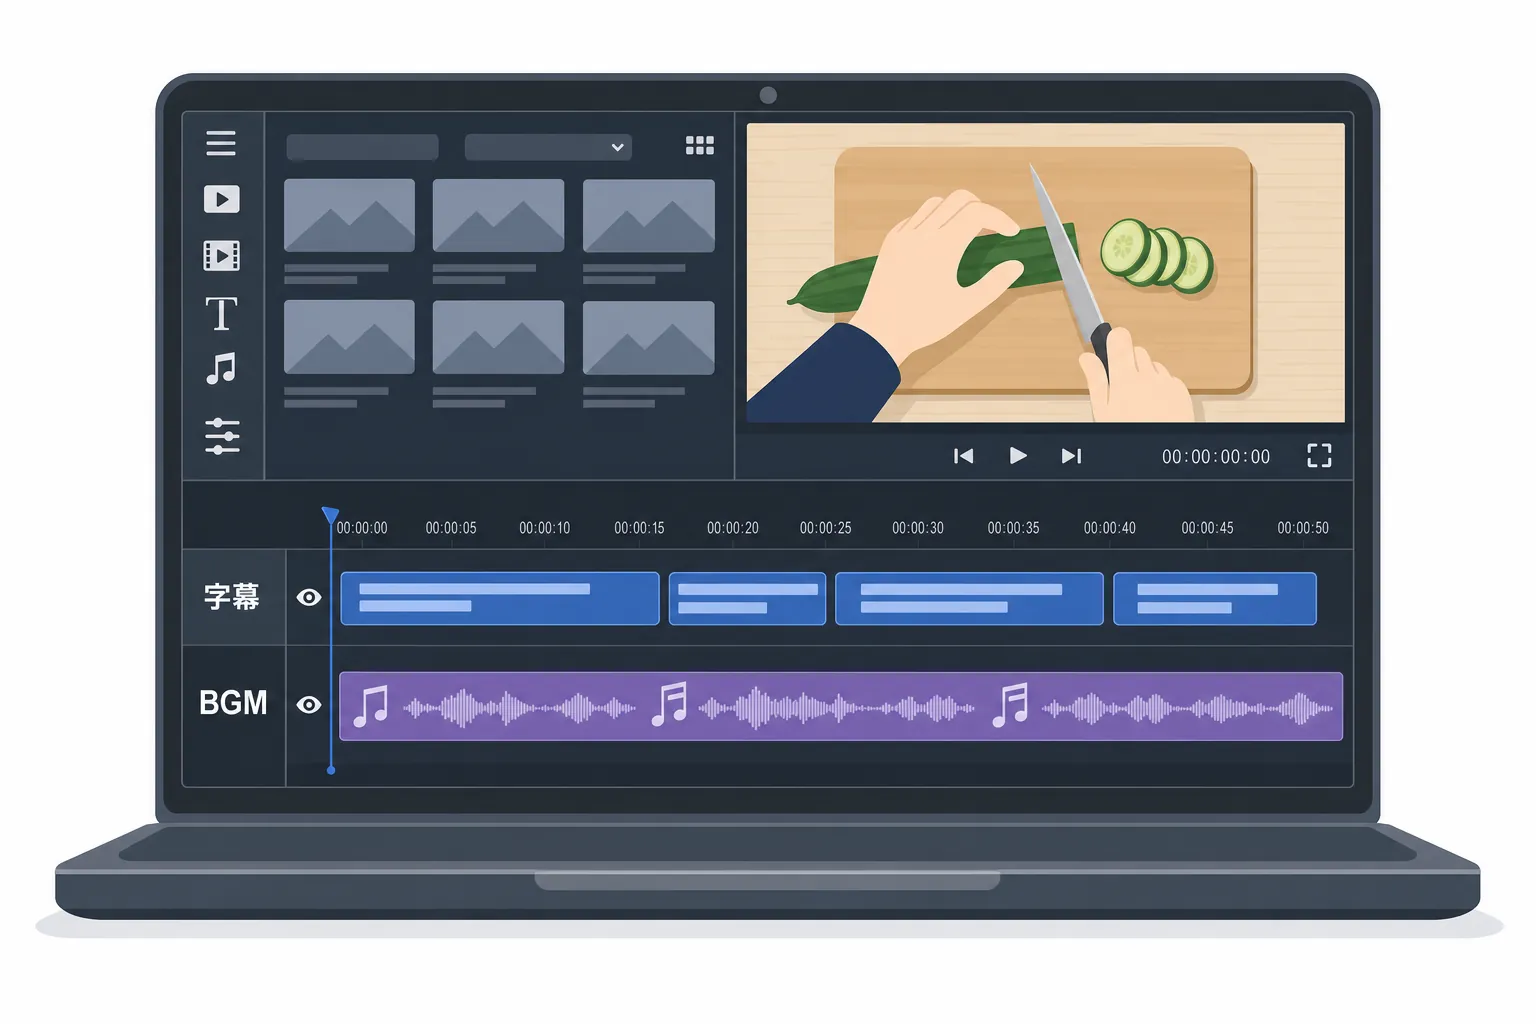Select the 字幕 track label
Screen dimensions: 1536x1024
tap(232, 597)
